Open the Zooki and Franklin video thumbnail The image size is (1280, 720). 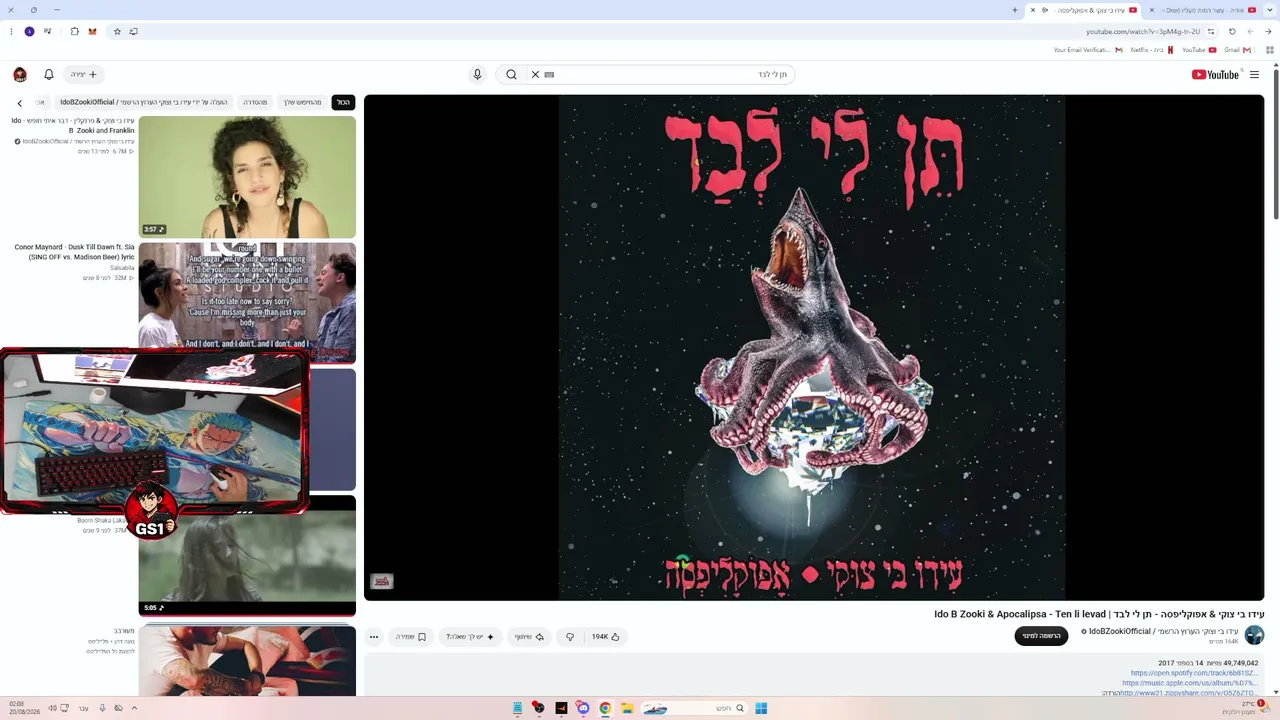click(247, 177)
